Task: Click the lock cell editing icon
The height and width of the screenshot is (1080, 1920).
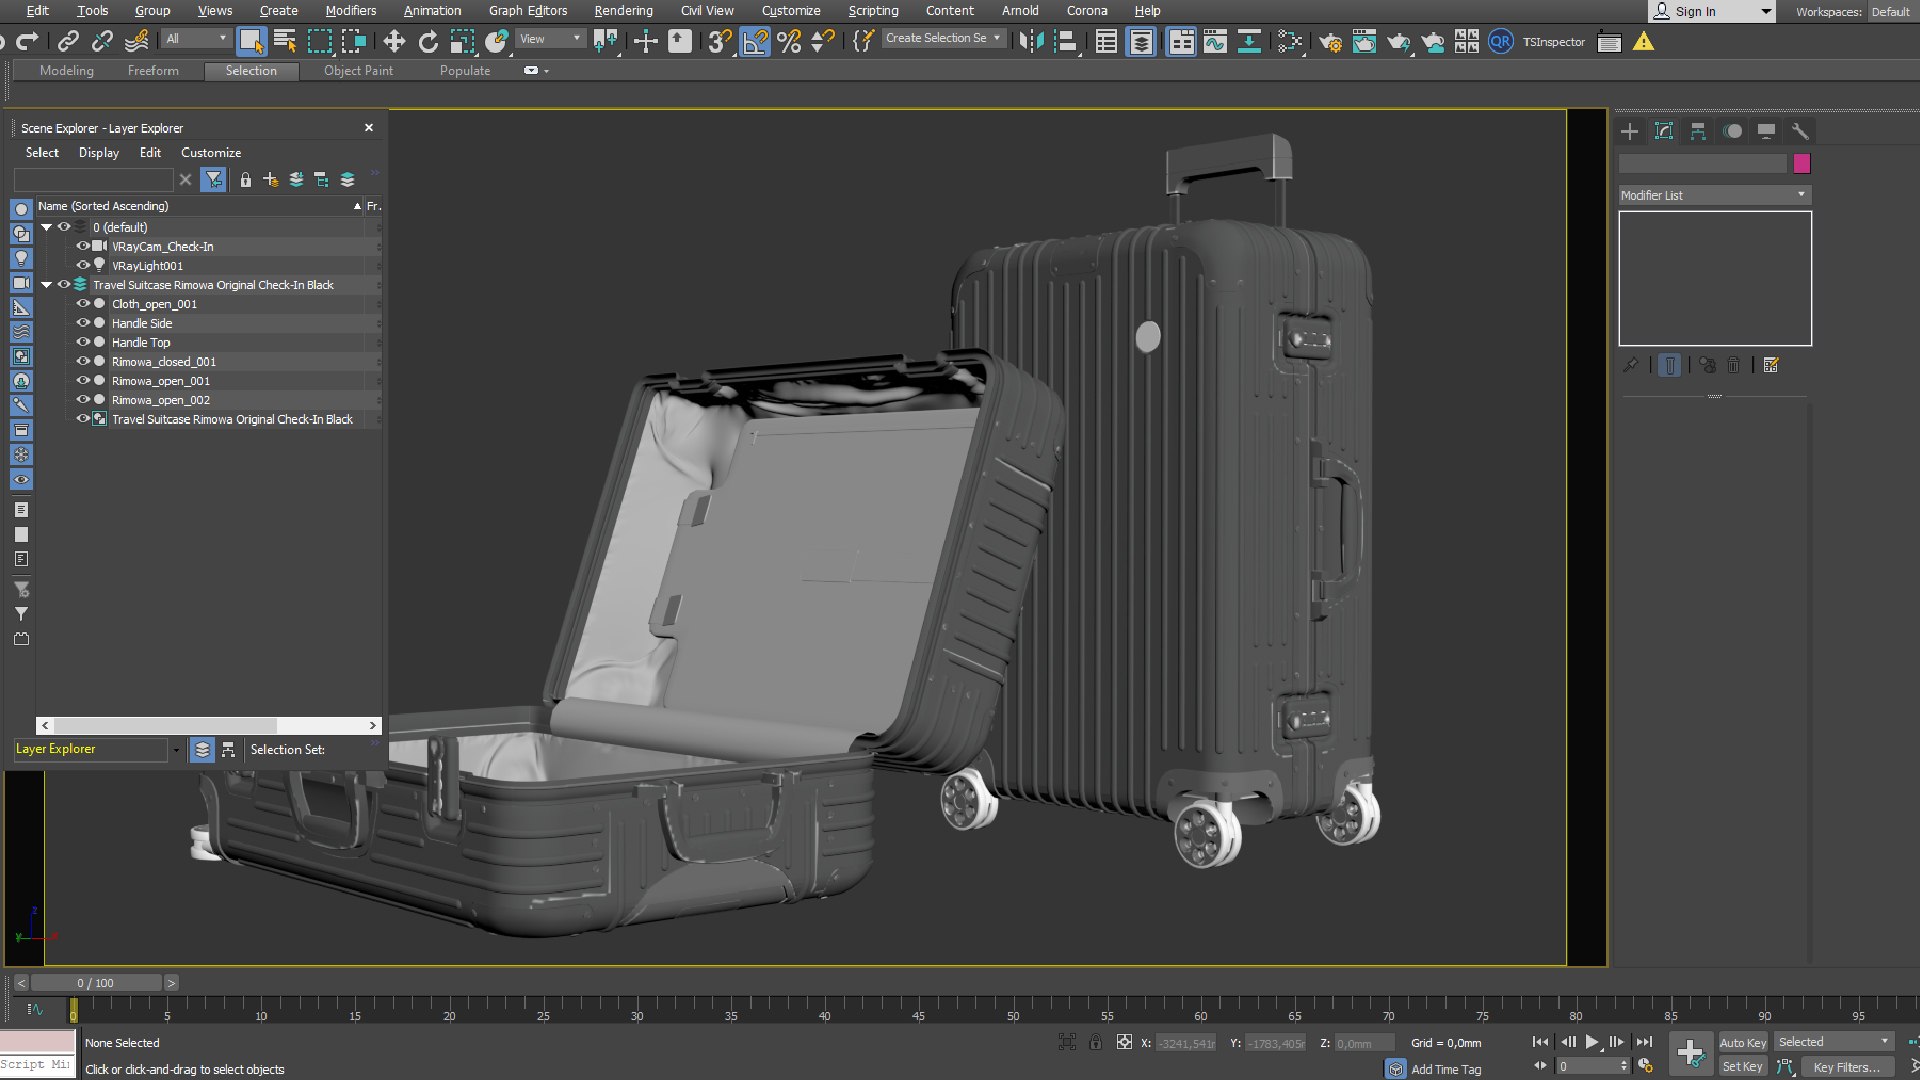Action: pyautogui.click(x=245, y=180)
